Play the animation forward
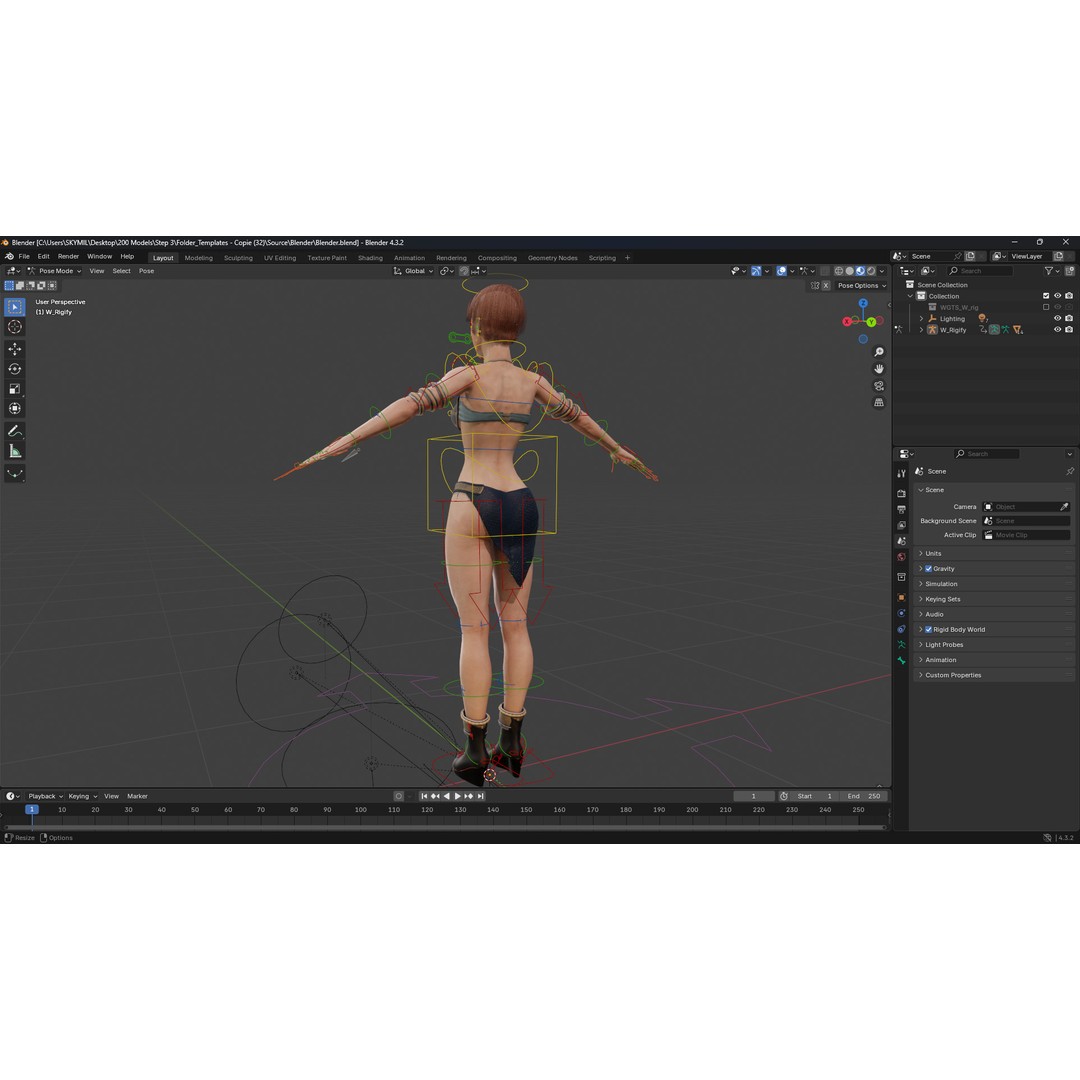The width and height of the screenshot is (1080, 1080). [457, 796]
